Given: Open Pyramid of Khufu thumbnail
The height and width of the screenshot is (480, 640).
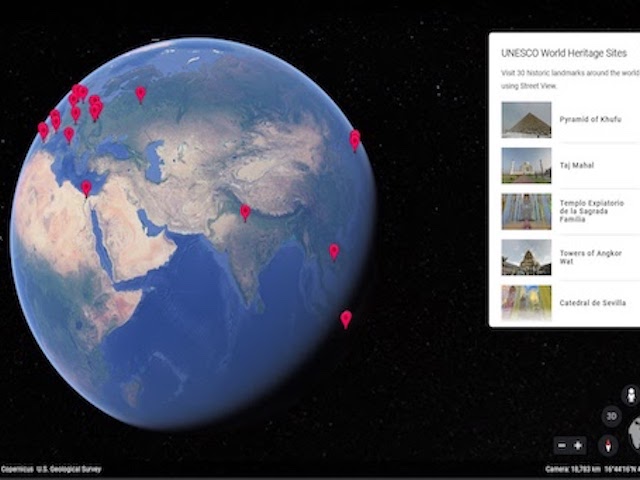Looking at the screenshot, I should coord(526,120).
